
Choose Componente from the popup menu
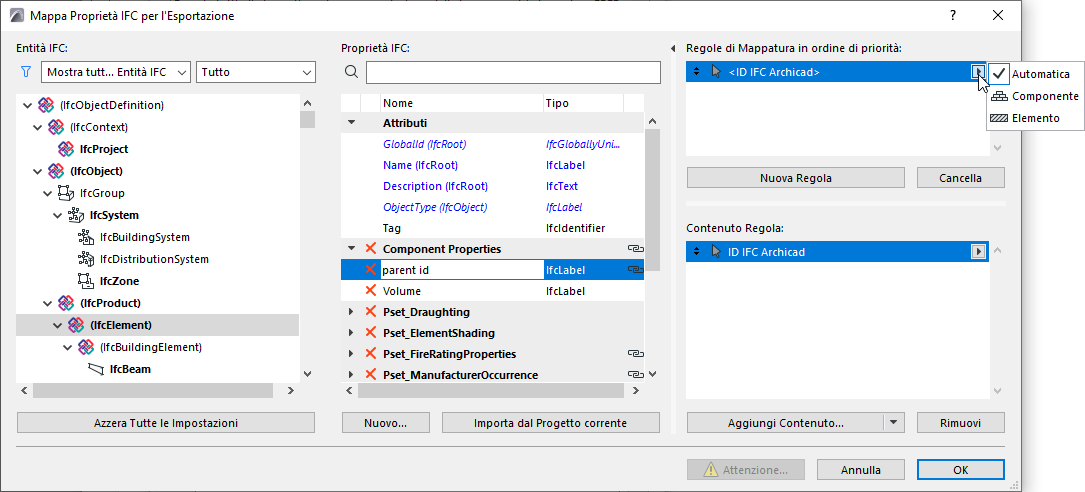point(1044,96)
